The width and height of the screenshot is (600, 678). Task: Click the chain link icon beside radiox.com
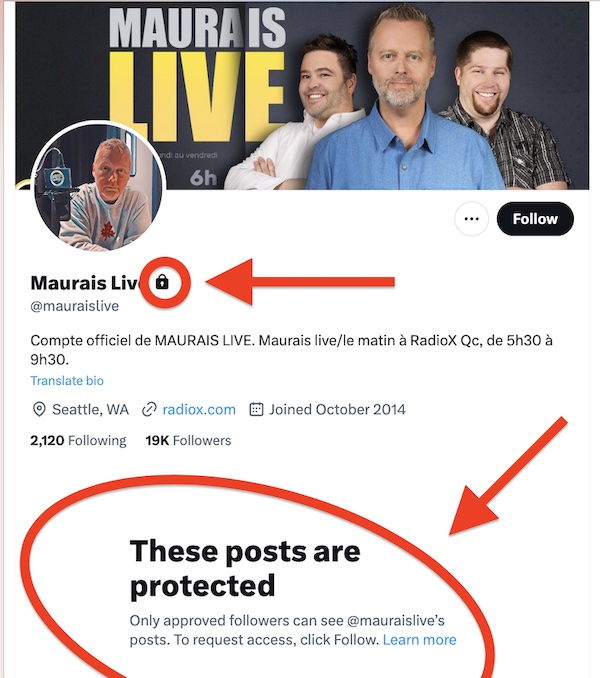[149, 409]
